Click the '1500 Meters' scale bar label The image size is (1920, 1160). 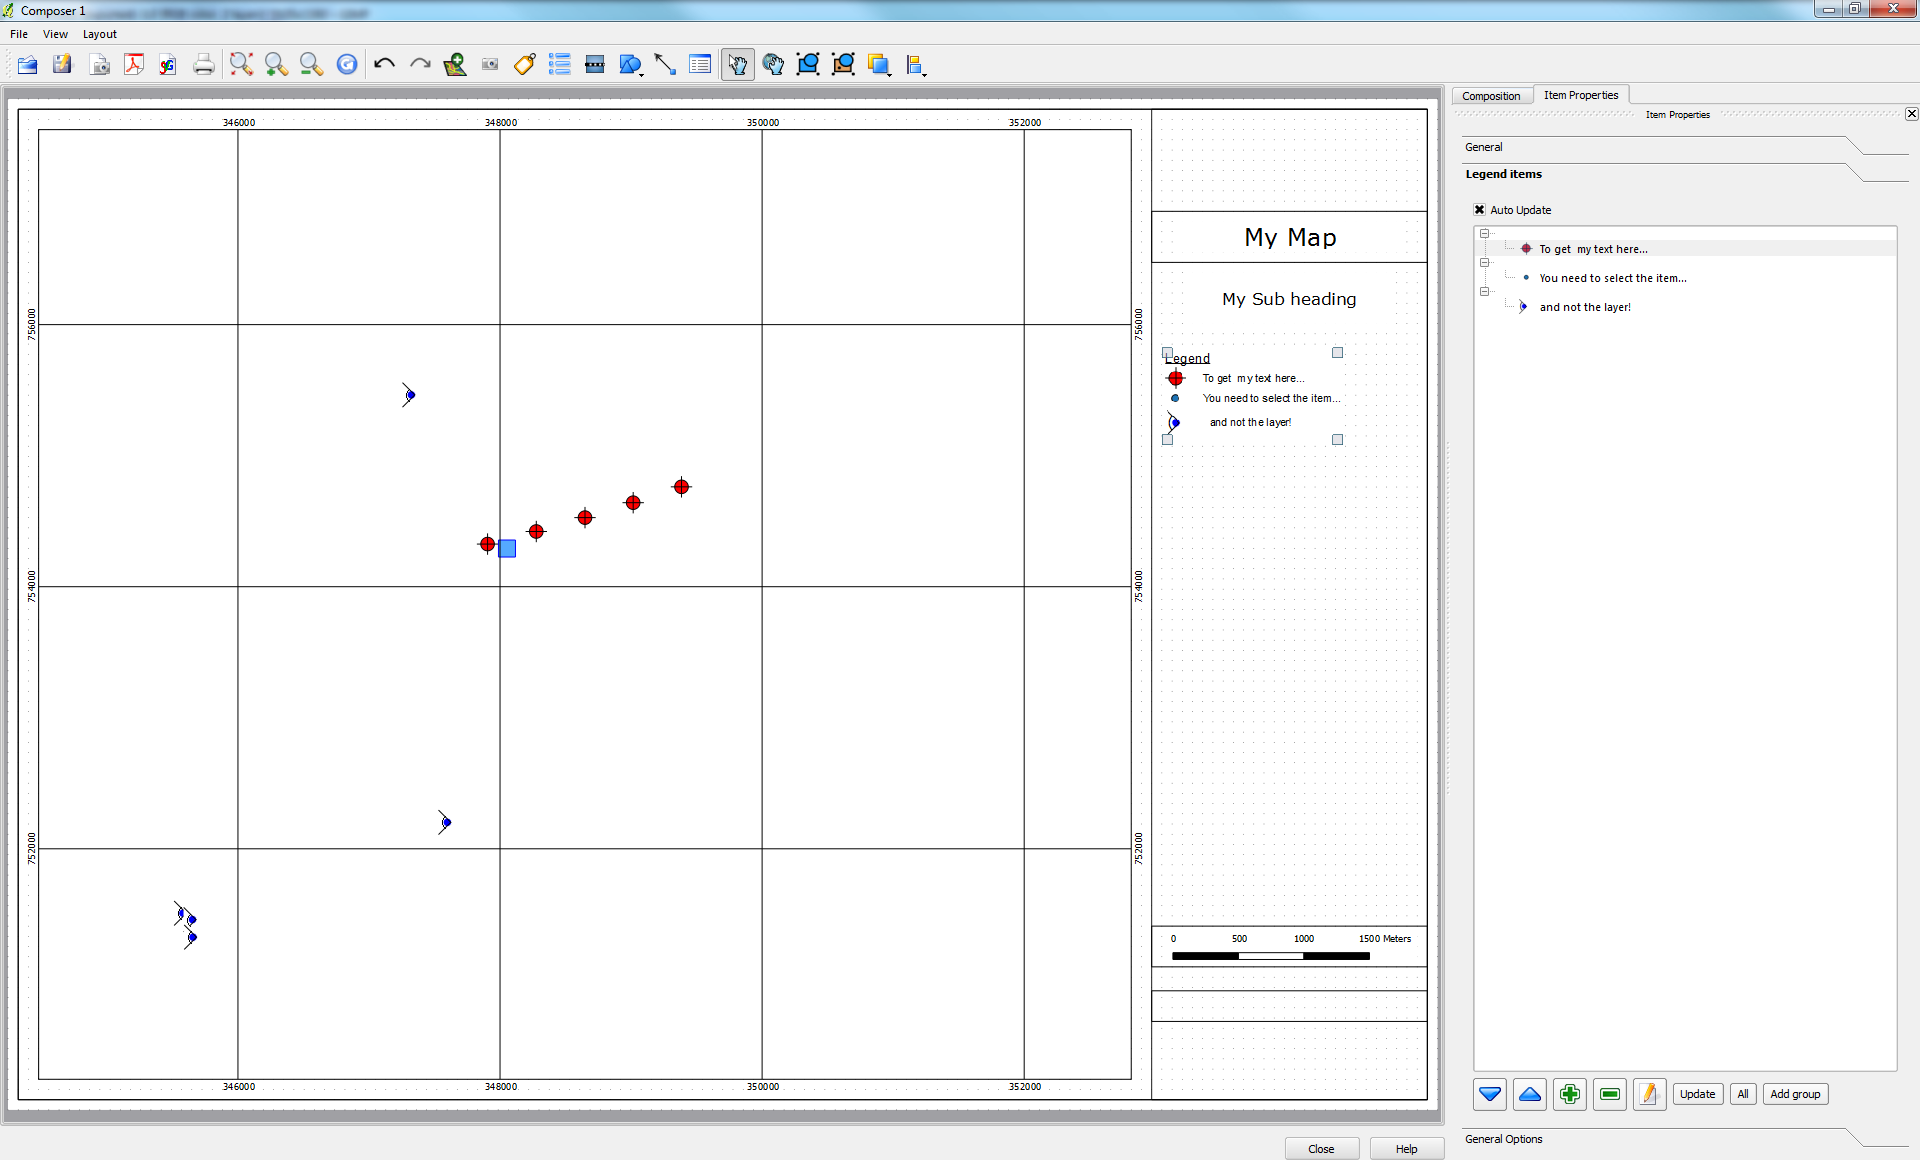tap(1385, 939)
